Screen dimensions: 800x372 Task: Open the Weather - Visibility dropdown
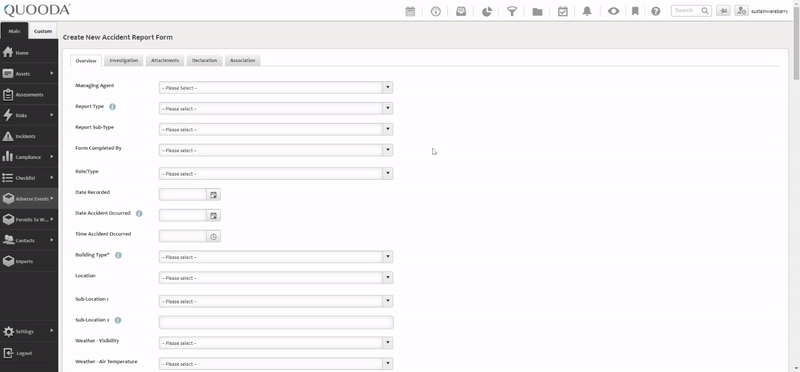point(276,343)
